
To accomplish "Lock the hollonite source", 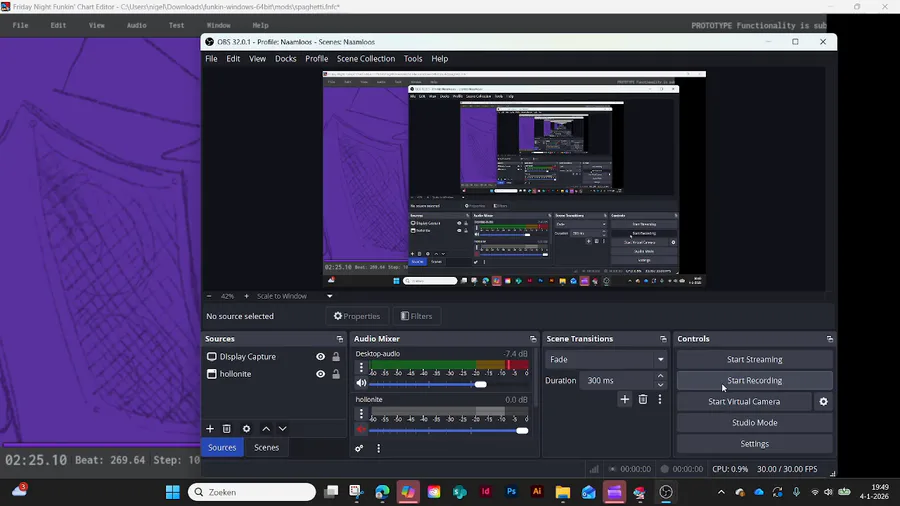I will coord(336,374).
